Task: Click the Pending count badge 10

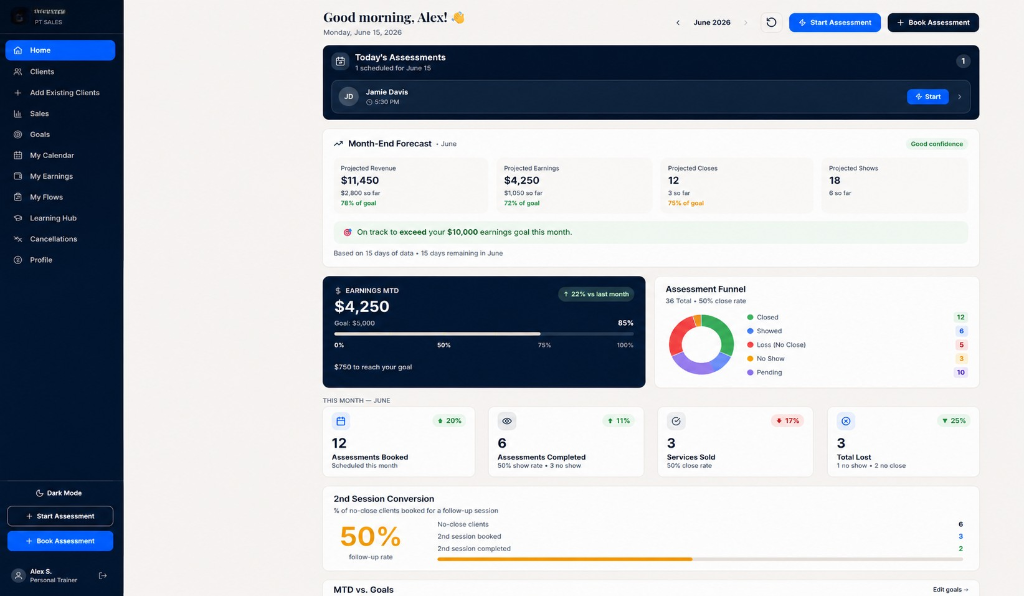Action: click(x=961, y=372)
